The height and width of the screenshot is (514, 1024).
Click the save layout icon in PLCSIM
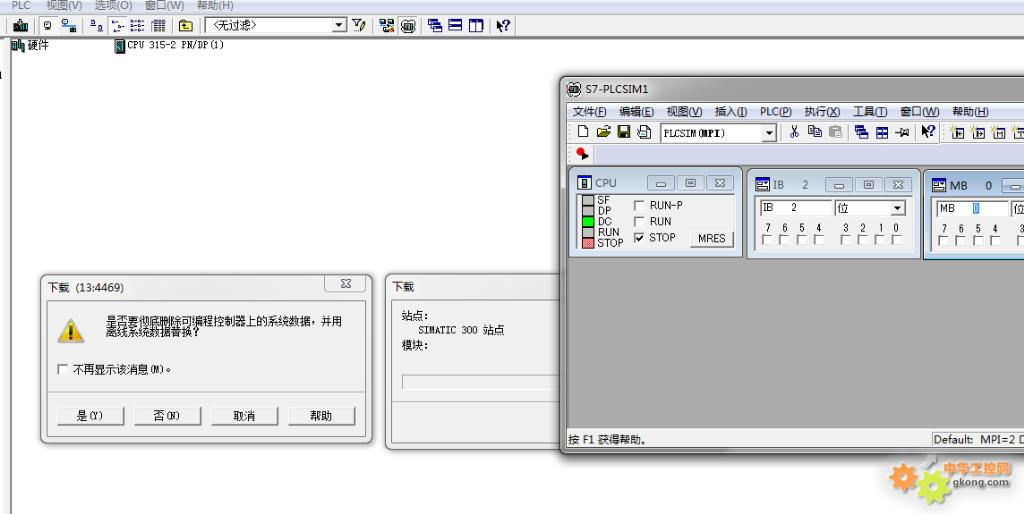[644, 132]
